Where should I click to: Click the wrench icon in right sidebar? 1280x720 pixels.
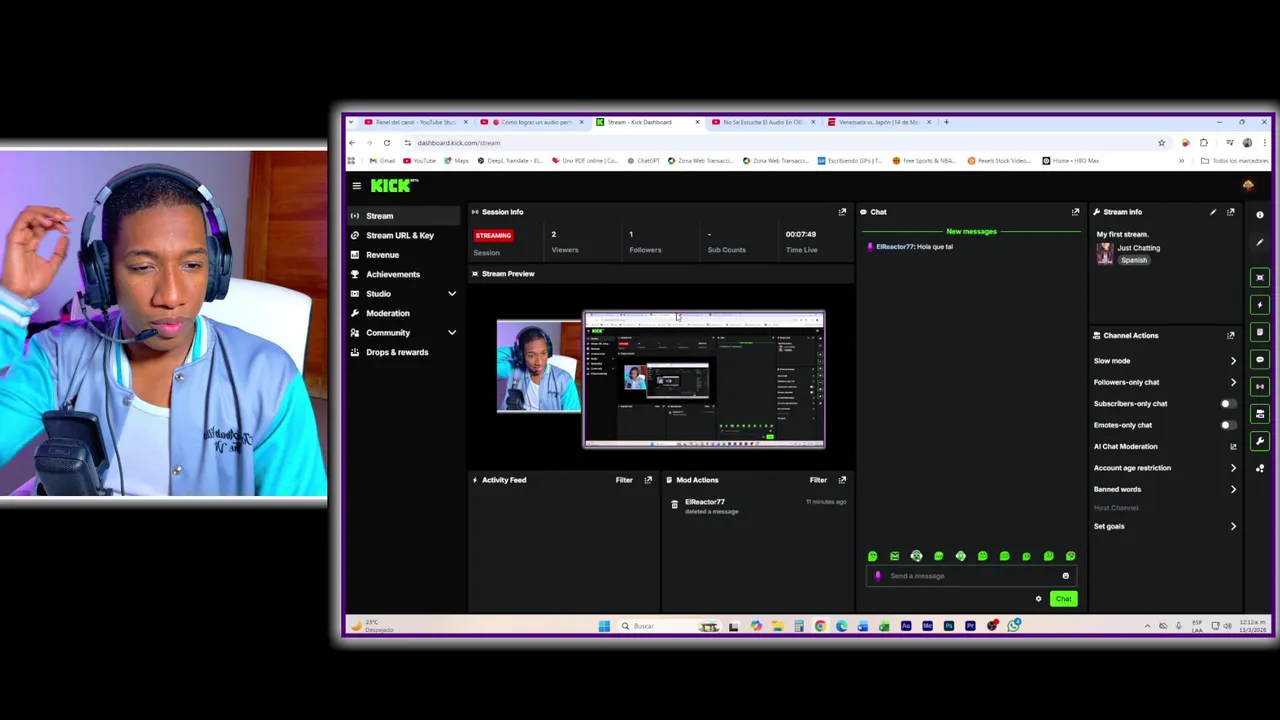tap(1260, 441)
